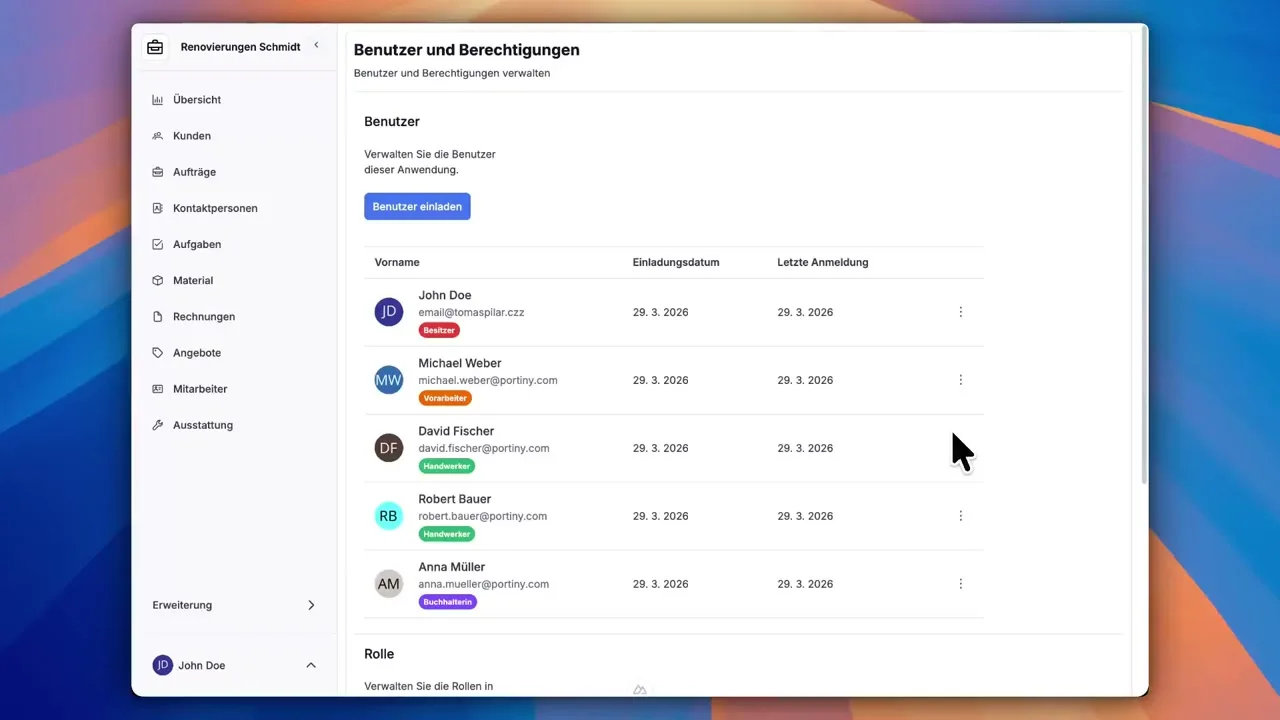Click the Benutzer einladen button
Viewport: 1280px width, 720px height.
[417, 206]
